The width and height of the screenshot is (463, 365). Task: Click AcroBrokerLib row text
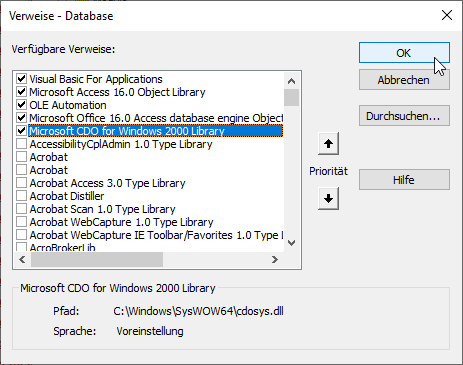pos(62,247)
